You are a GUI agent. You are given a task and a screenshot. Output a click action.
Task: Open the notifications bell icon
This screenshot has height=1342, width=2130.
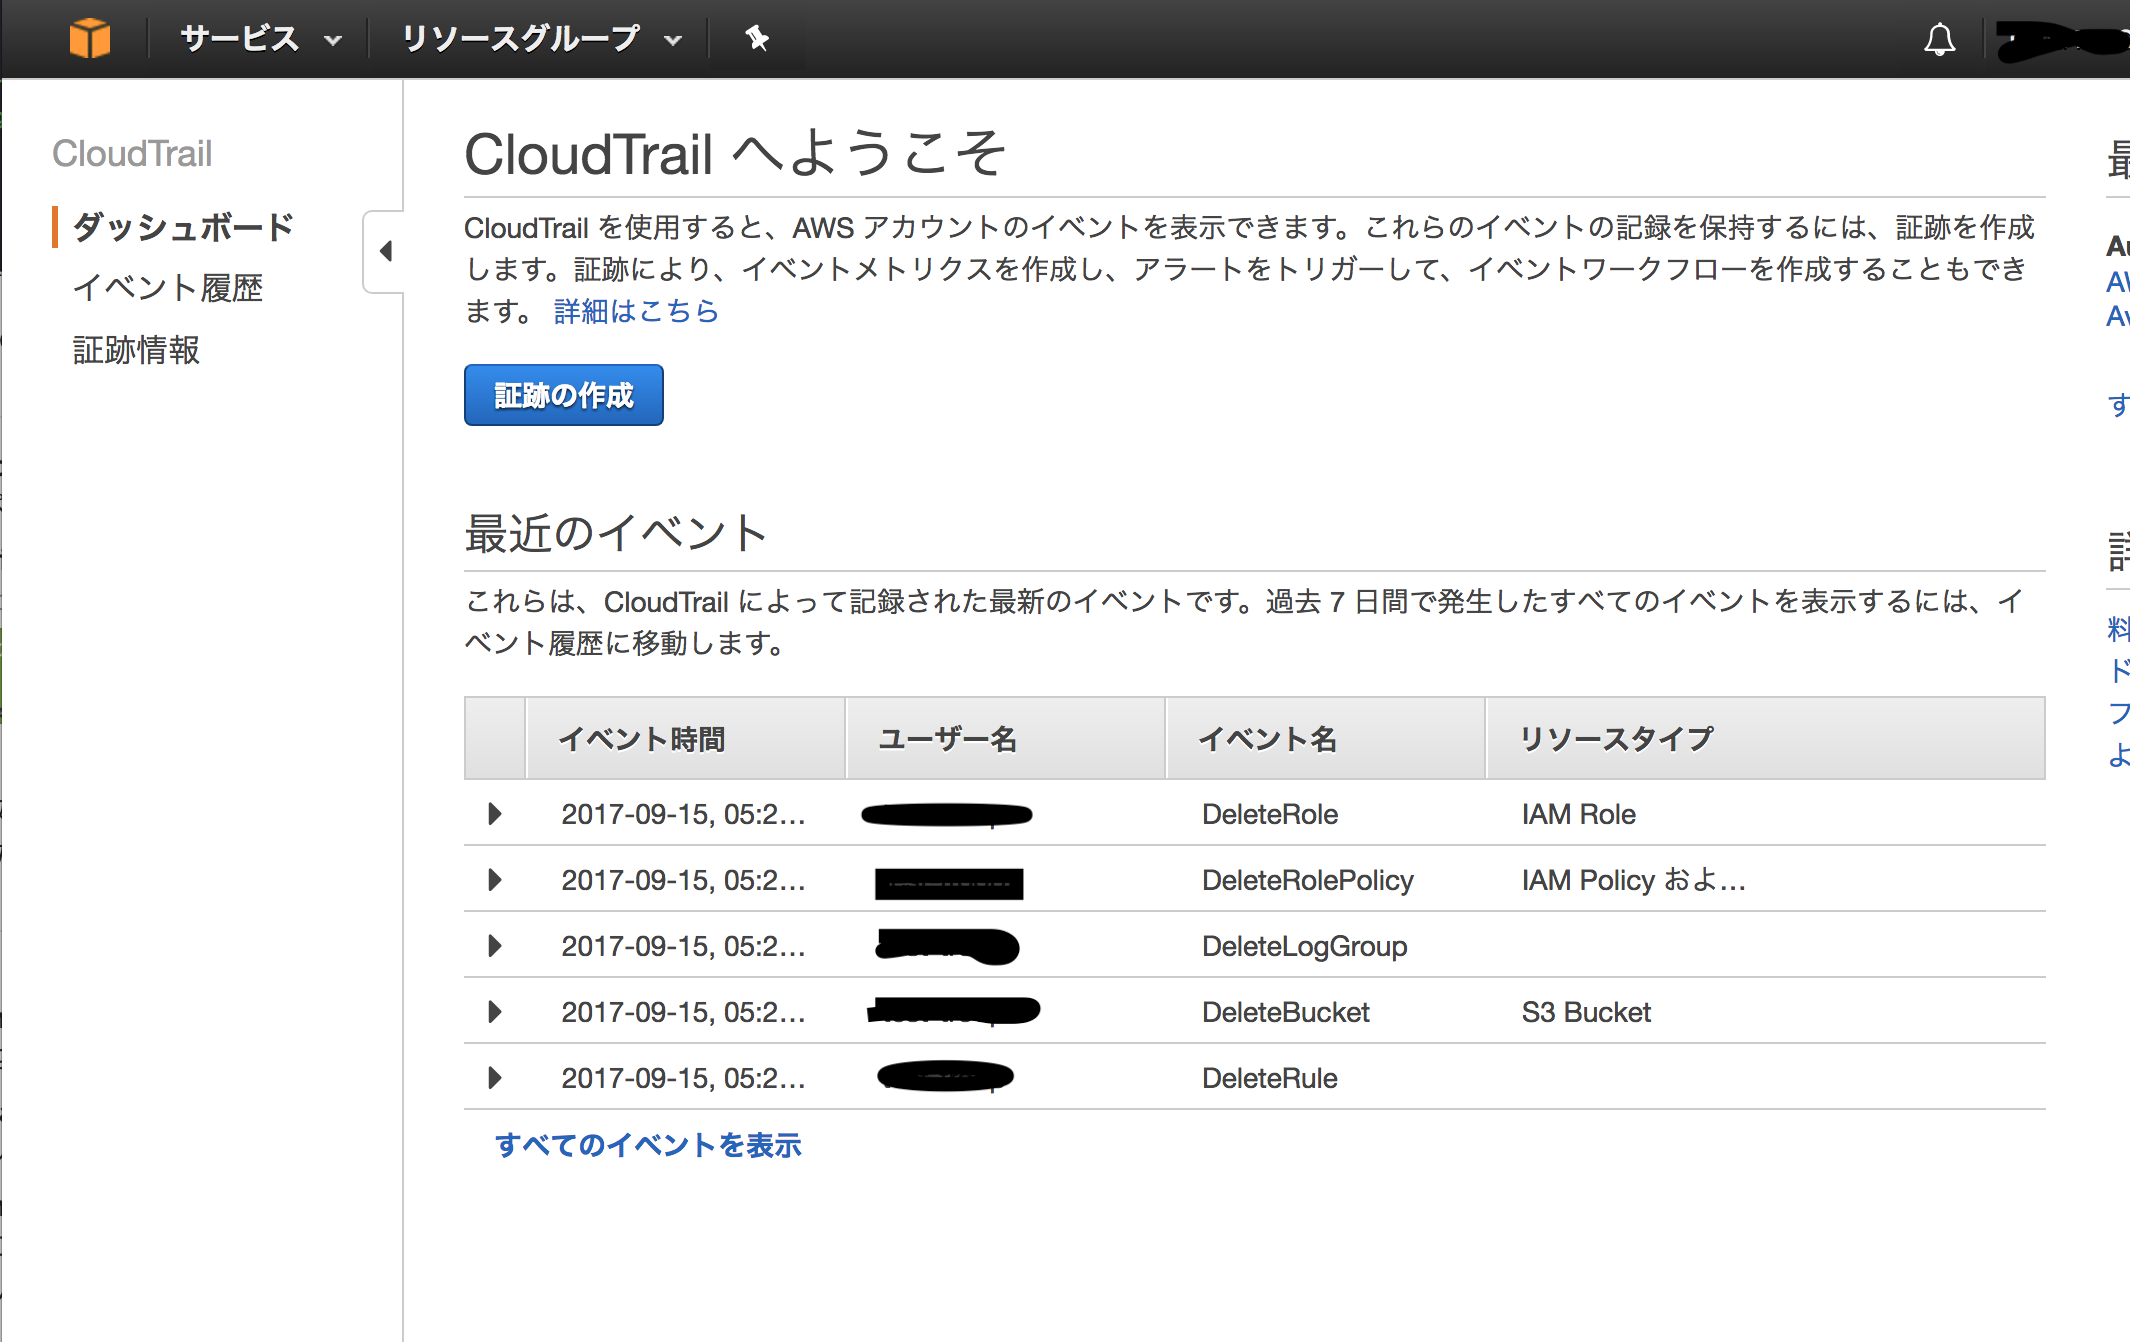(1940, 38)
